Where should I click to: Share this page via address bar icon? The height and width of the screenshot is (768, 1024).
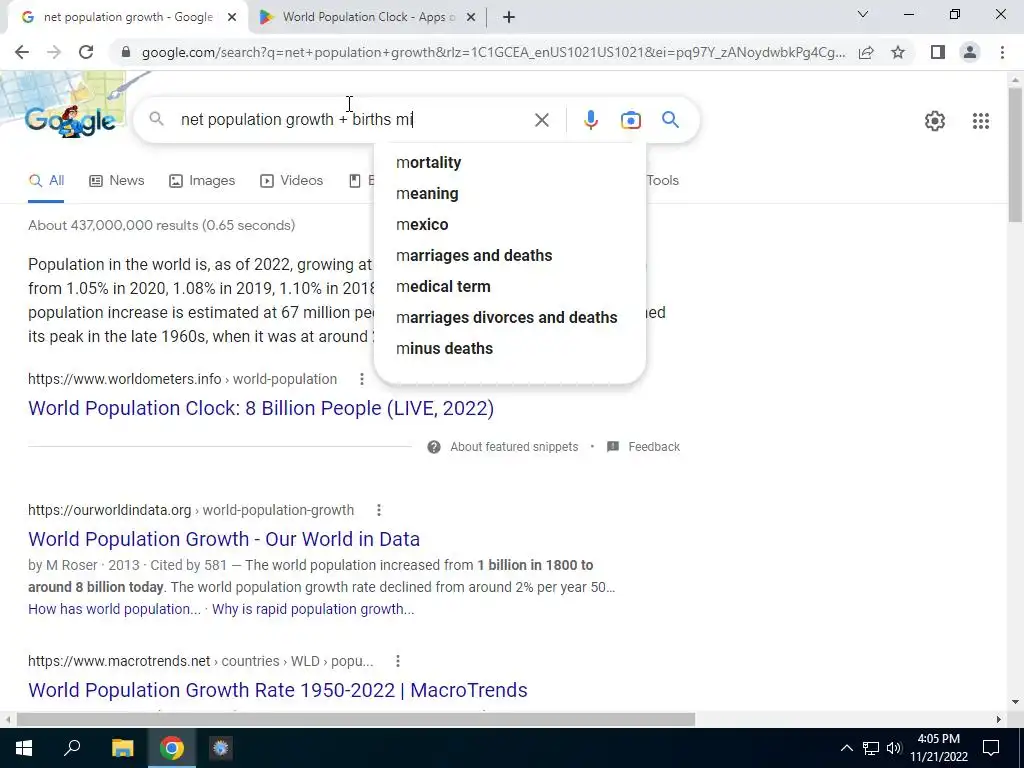tap(866, 52)
